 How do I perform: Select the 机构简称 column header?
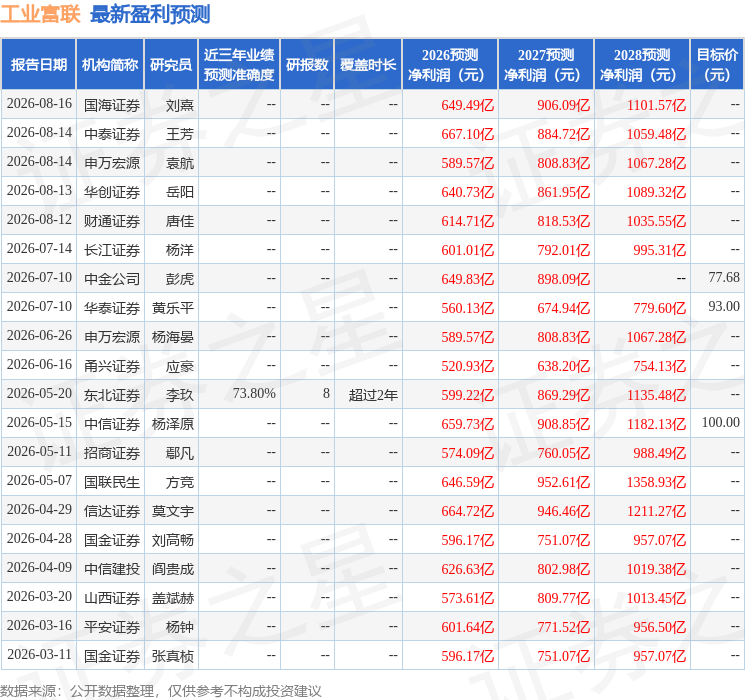pyautogui.click(x=110, y=65)
